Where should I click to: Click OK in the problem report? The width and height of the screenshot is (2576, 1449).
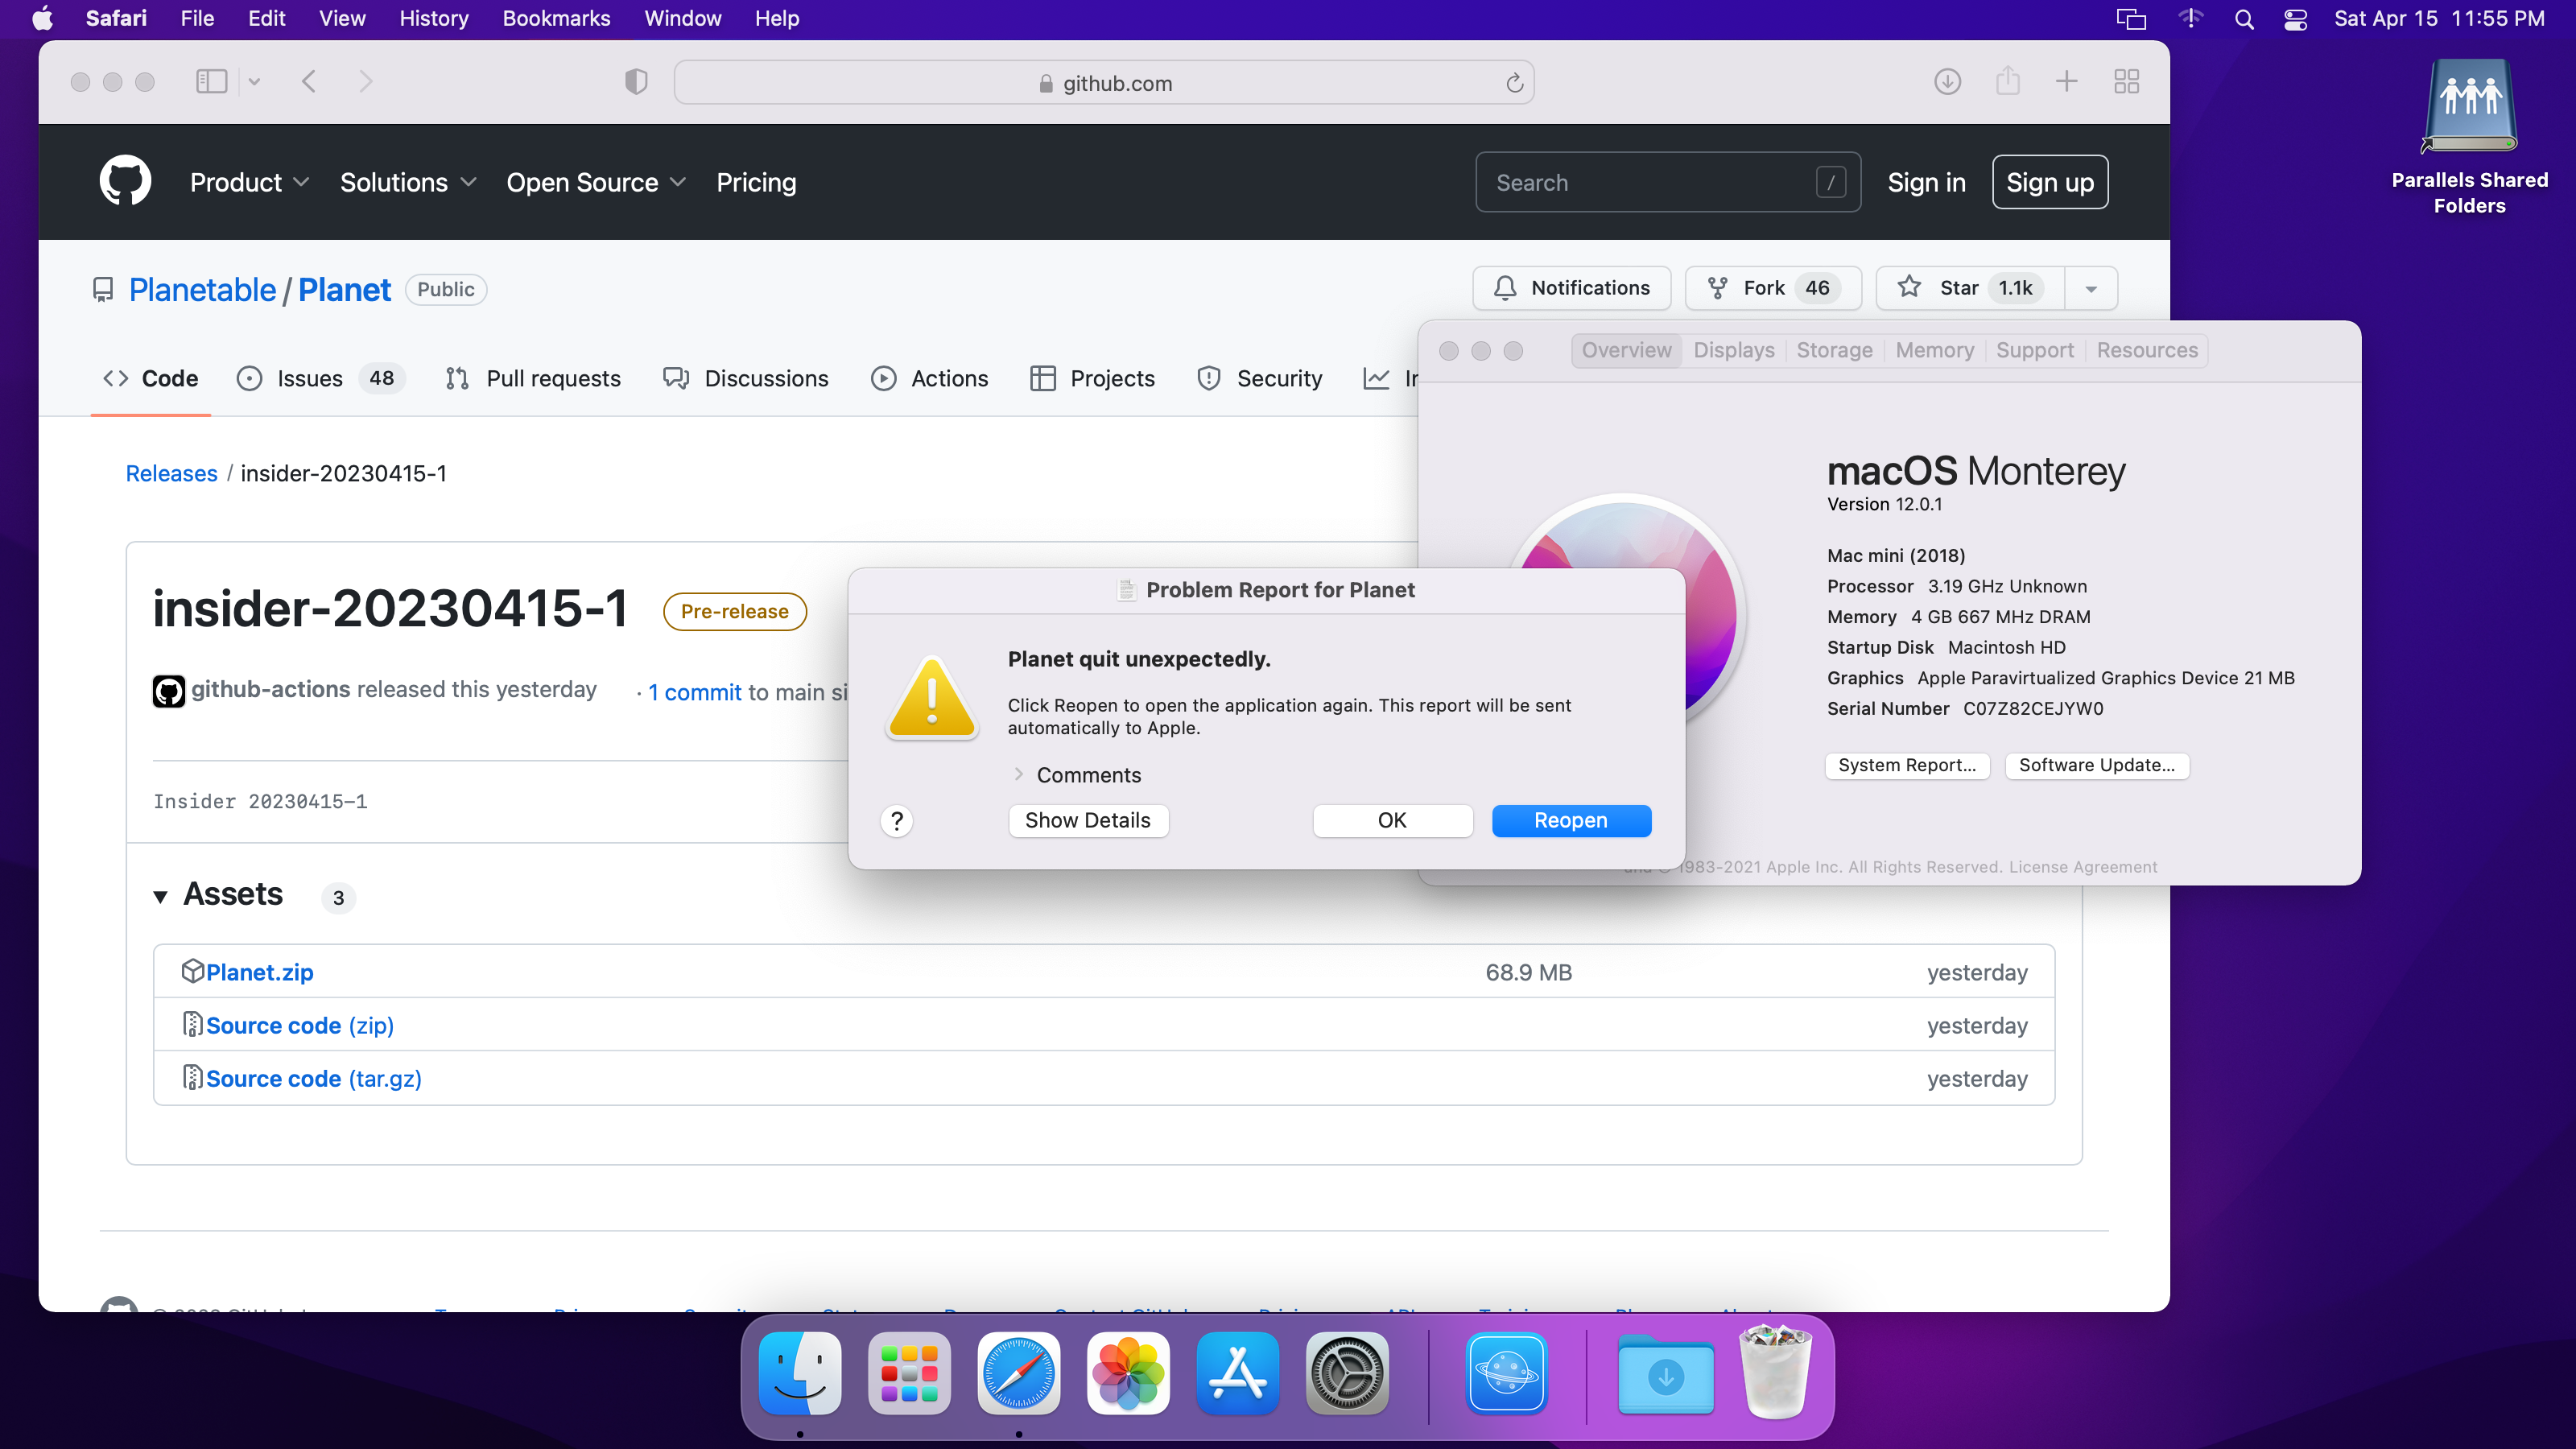click(x=1392, y=820)
